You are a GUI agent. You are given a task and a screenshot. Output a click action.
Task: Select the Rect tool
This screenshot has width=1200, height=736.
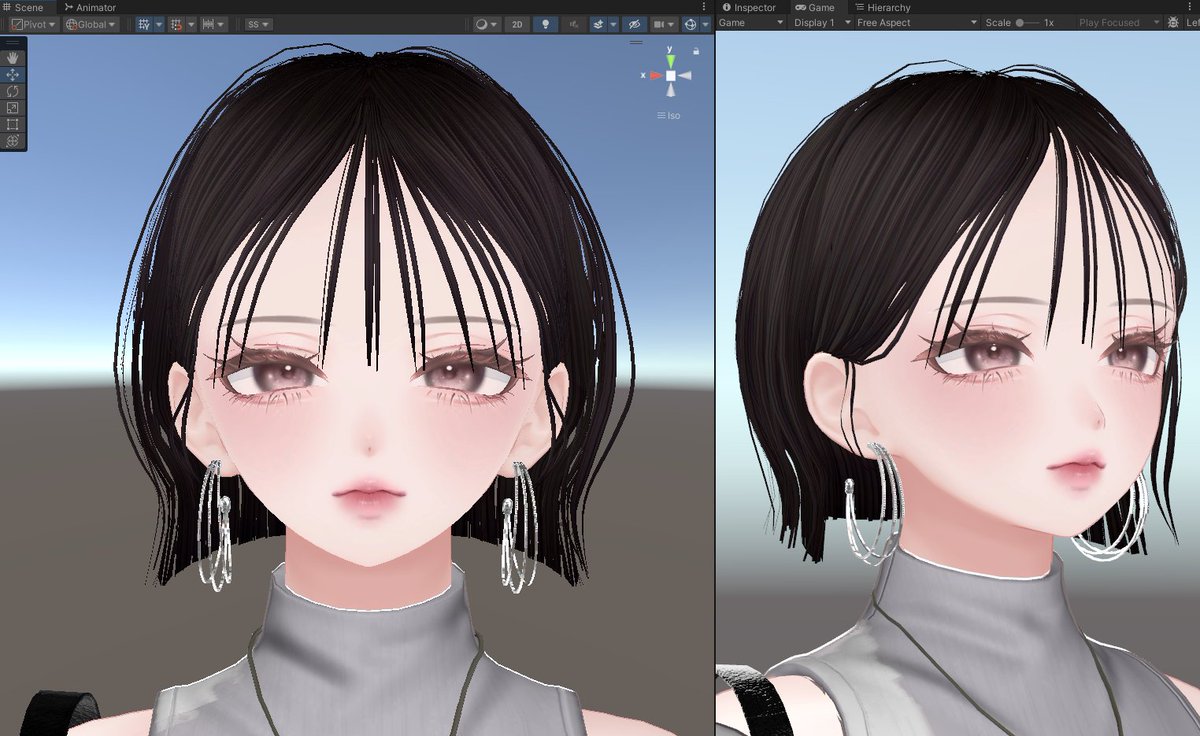point(13,125)
